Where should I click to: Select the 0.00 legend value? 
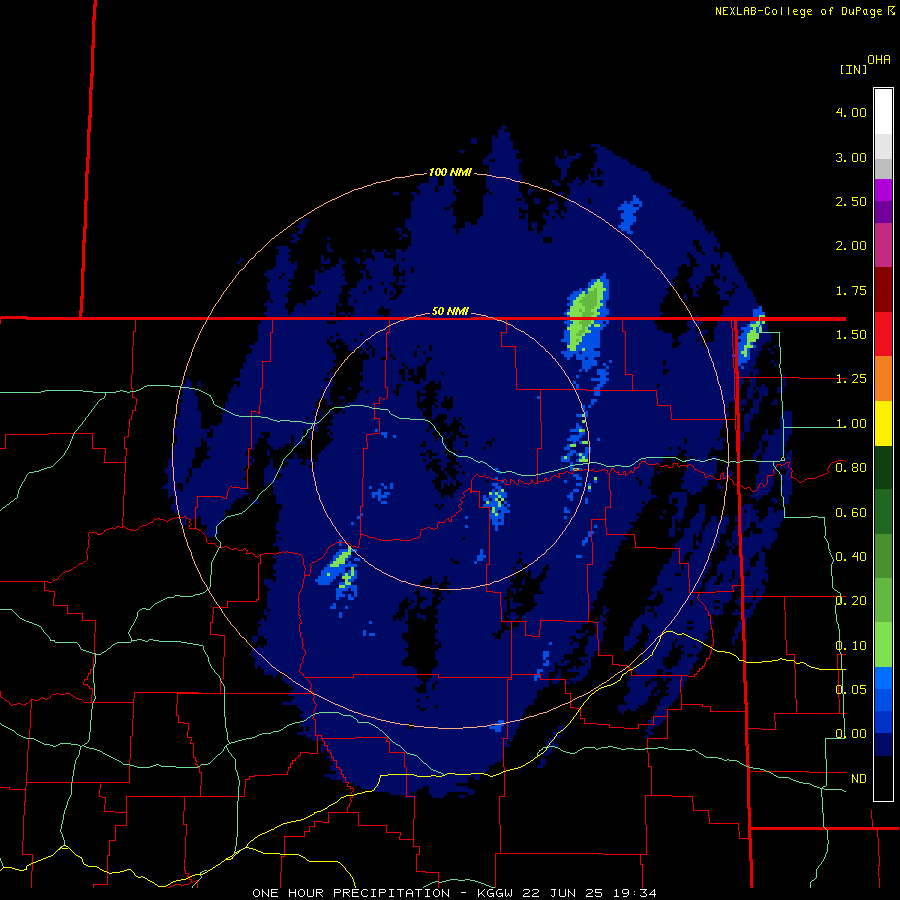point(851,734)
